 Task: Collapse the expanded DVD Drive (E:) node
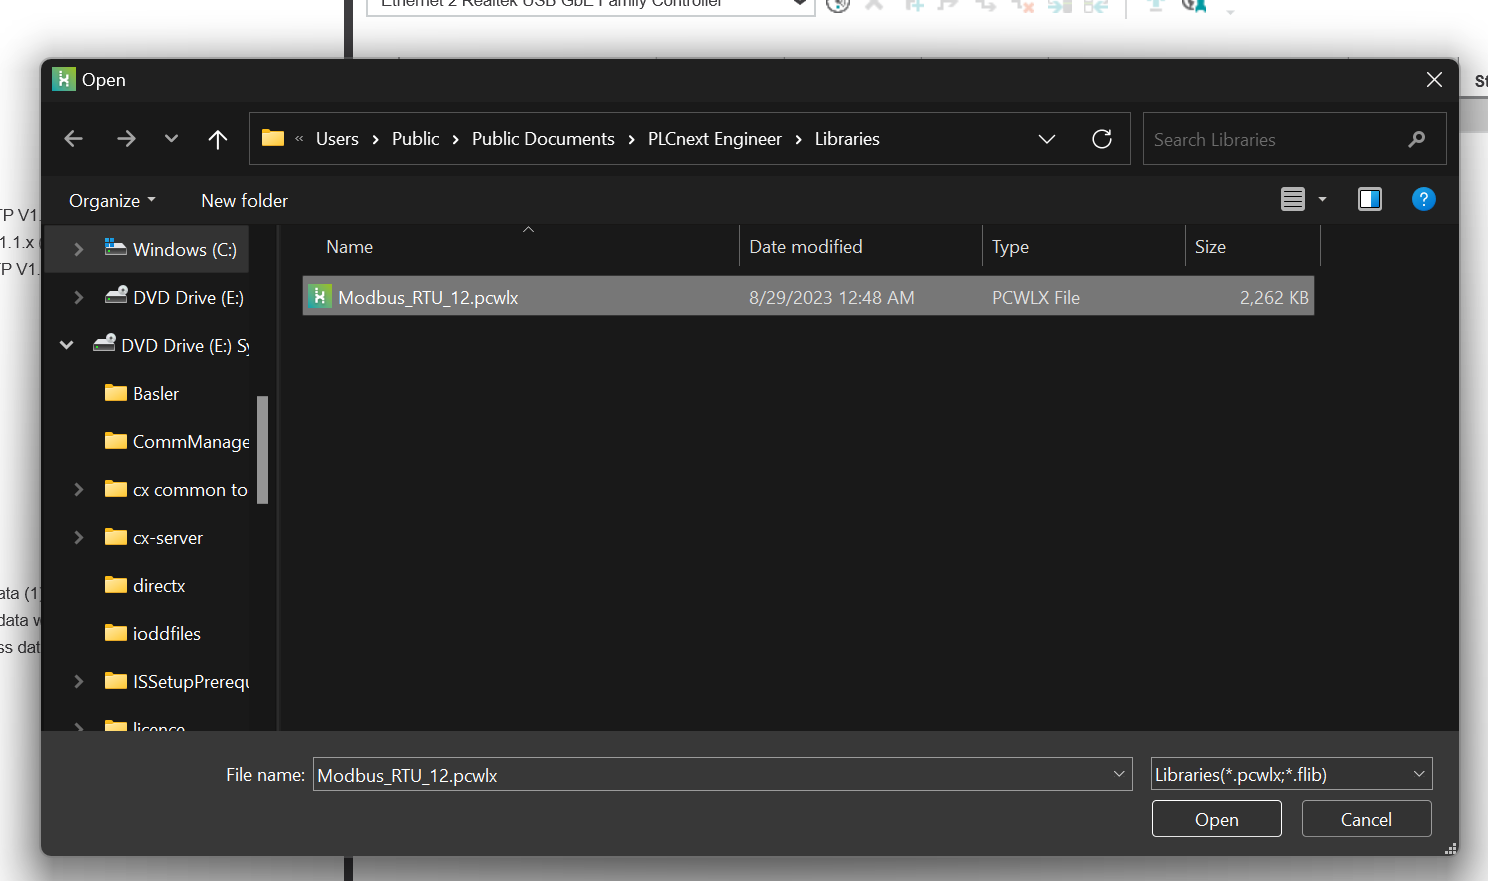[66, 345]
